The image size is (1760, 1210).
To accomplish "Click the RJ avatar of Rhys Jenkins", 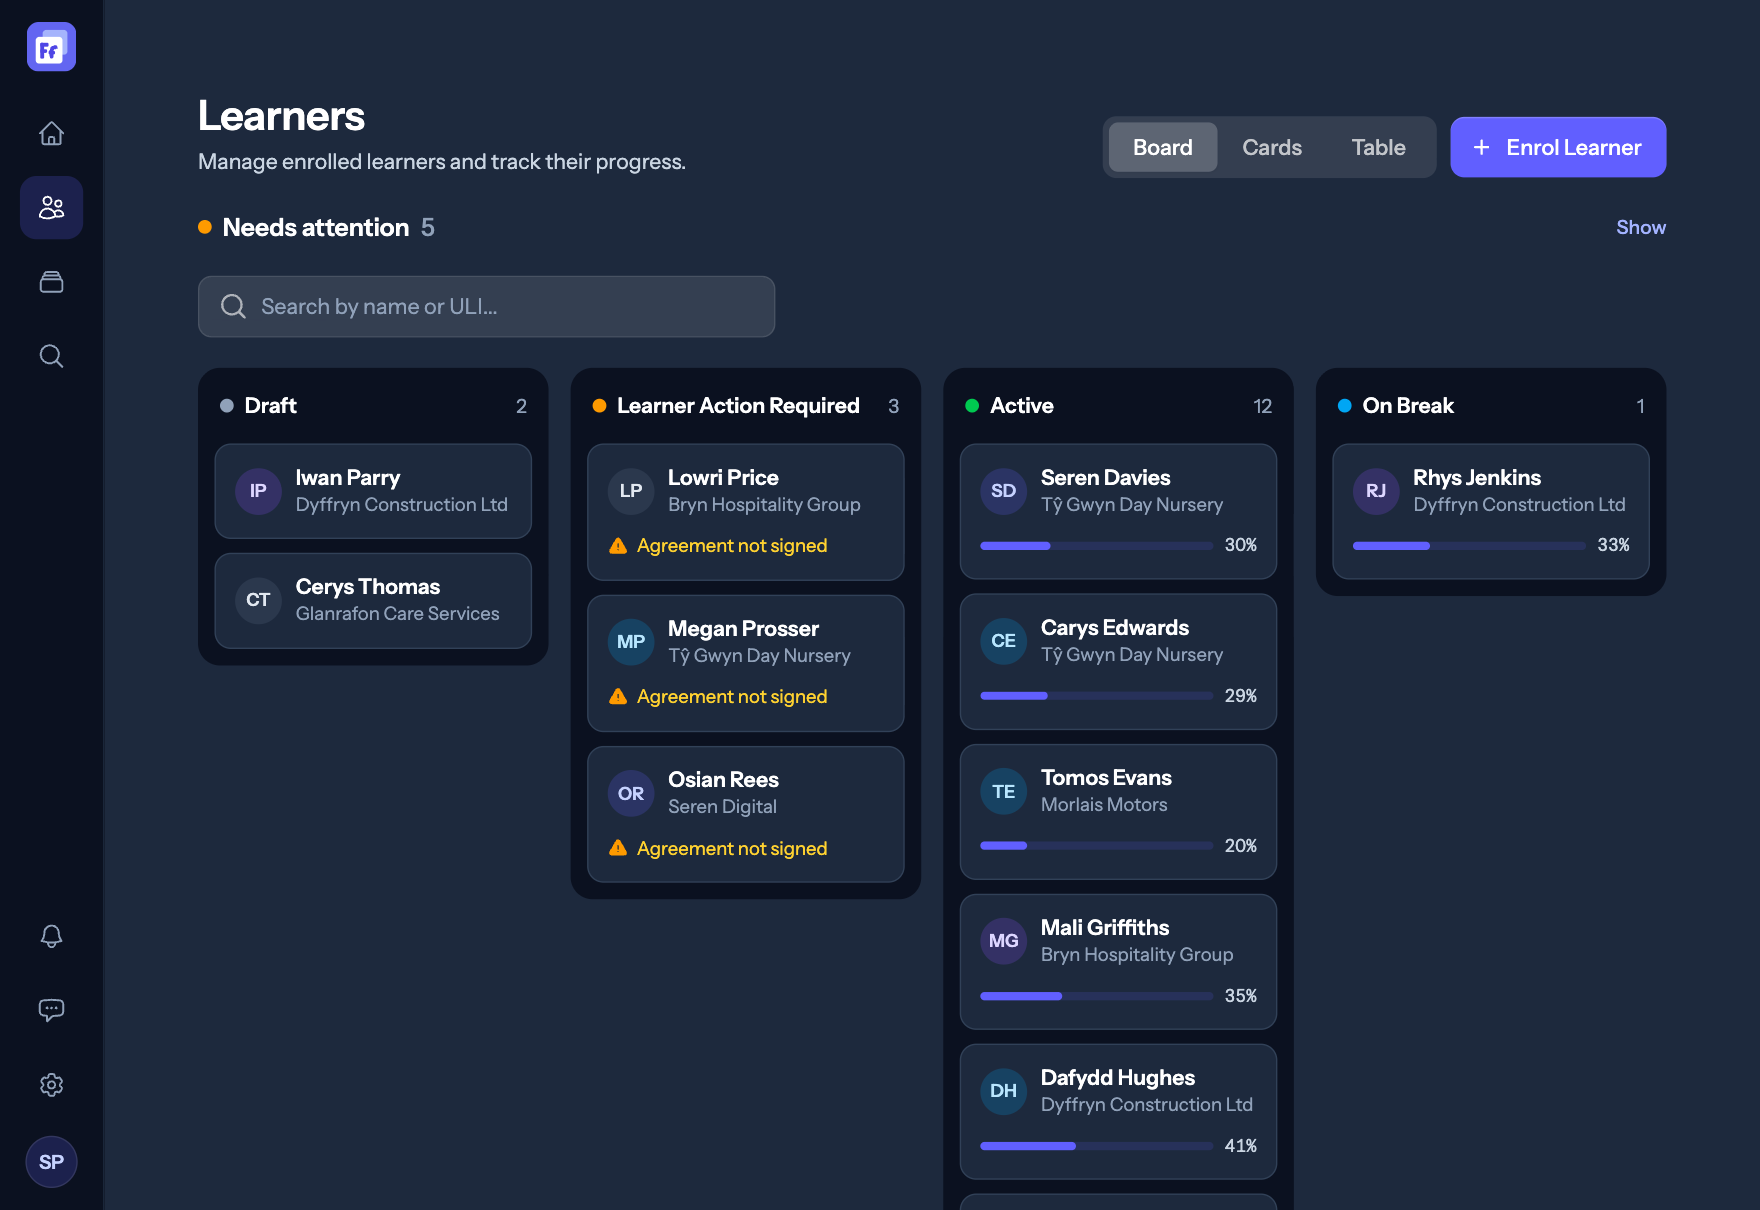I will pos(1376,491).
